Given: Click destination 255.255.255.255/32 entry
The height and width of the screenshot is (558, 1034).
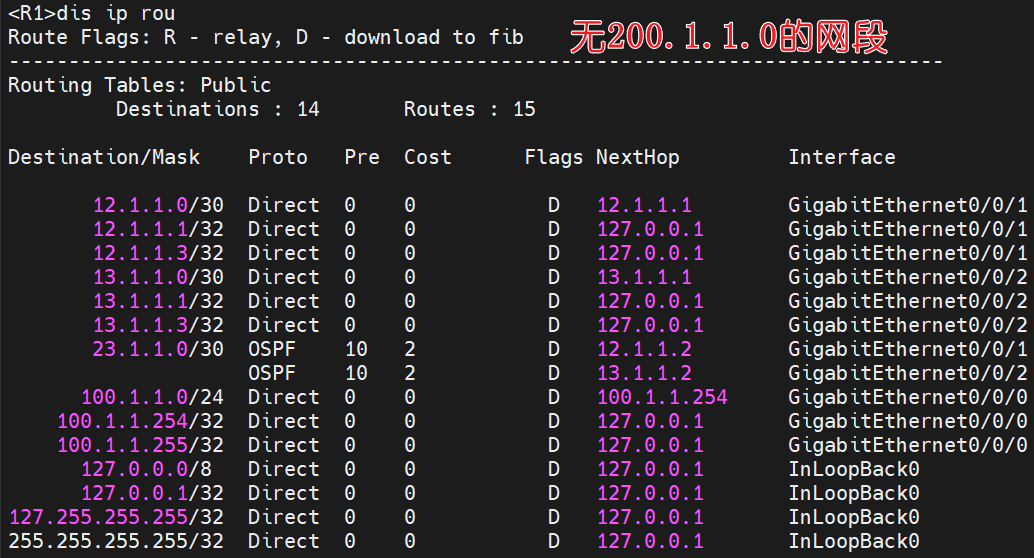Looking at the screenshot, I should point(115,541).
